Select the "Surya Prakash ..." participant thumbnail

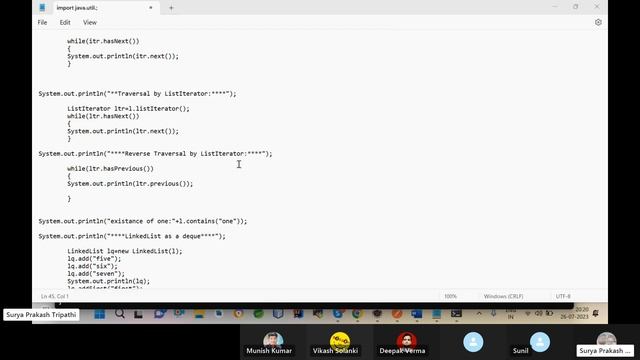point(606,342)
